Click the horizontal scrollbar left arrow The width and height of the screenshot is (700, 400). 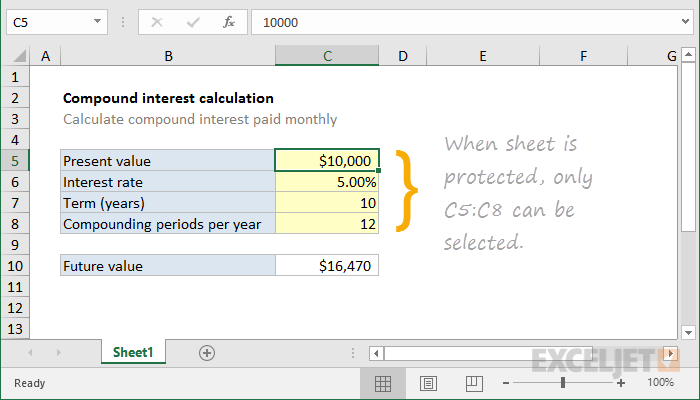click(376, 354)
